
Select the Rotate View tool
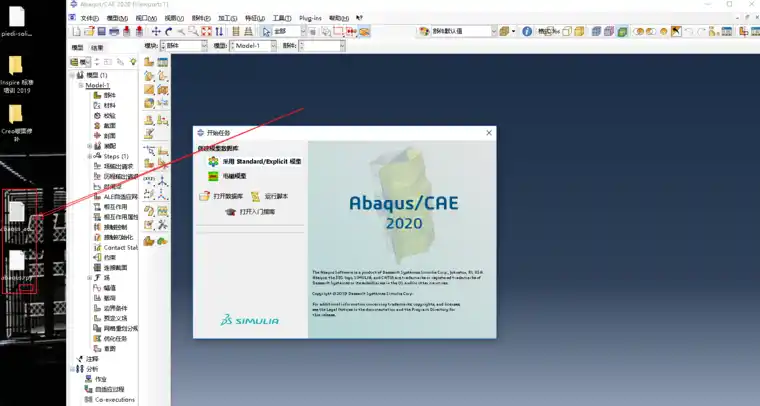point(169,31)
